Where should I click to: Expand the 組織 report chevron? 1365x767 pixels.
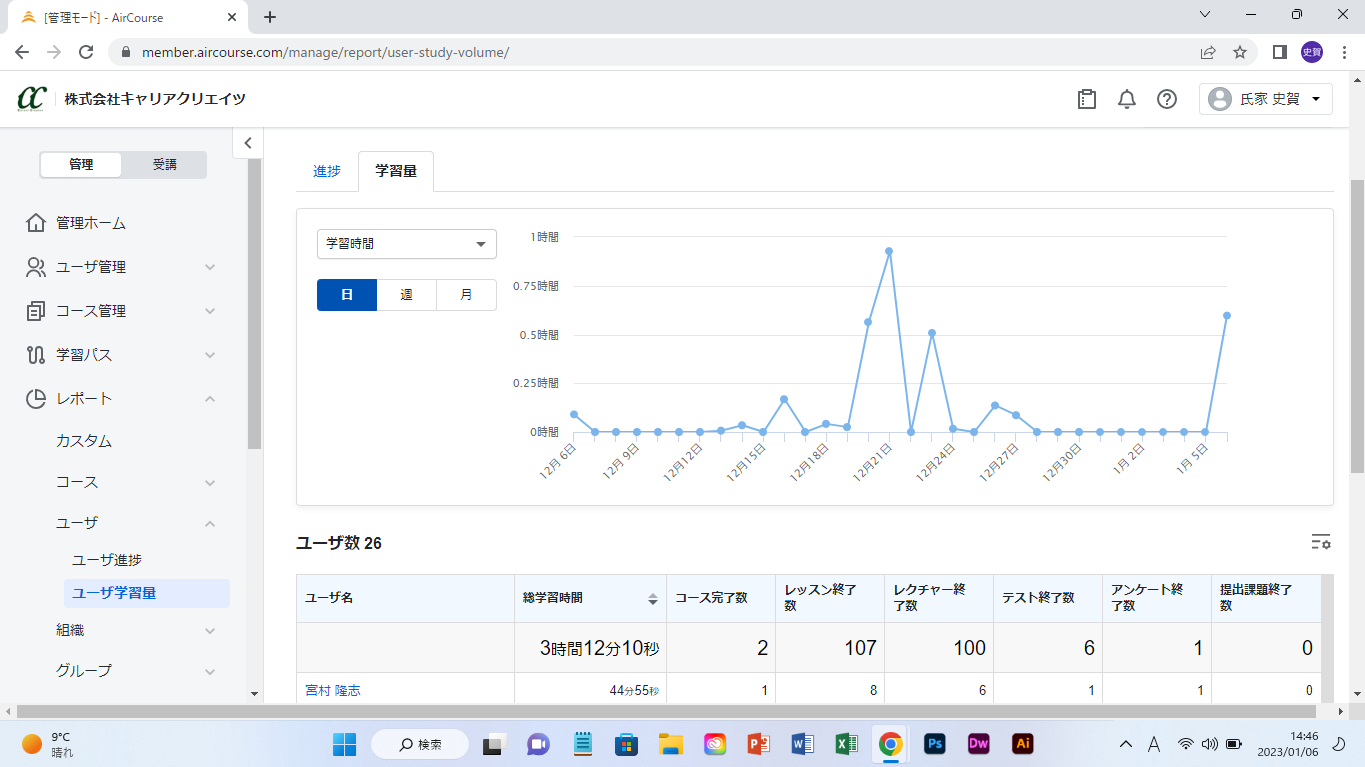pos(210,631)
